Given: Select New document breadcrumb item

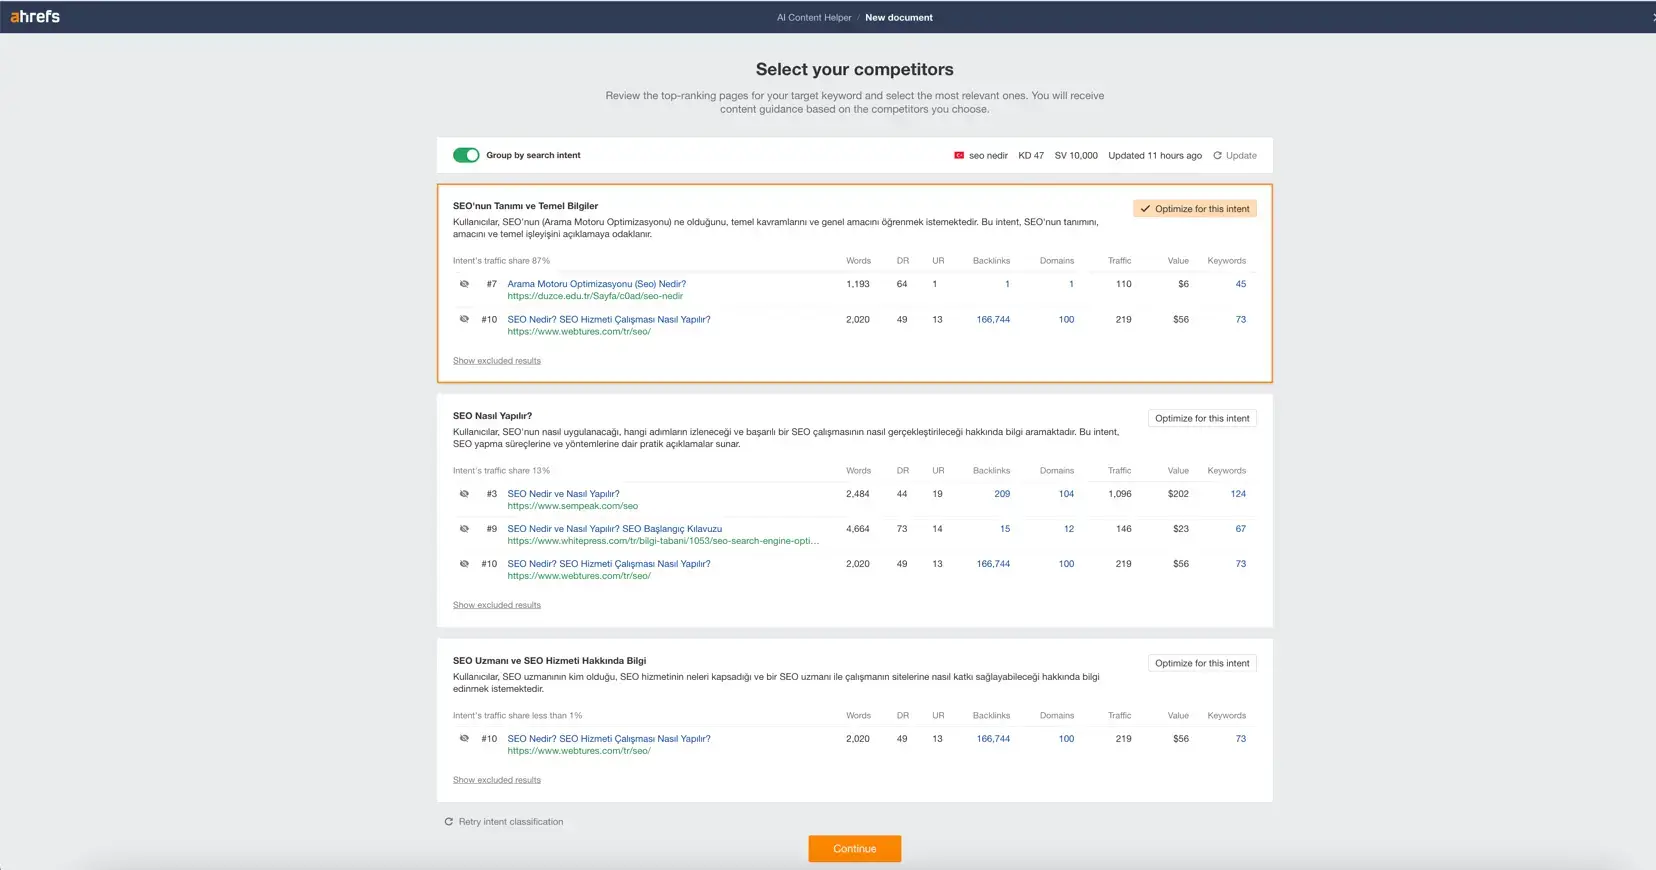Looking at the screenshot, I should (x=898, y=18).
